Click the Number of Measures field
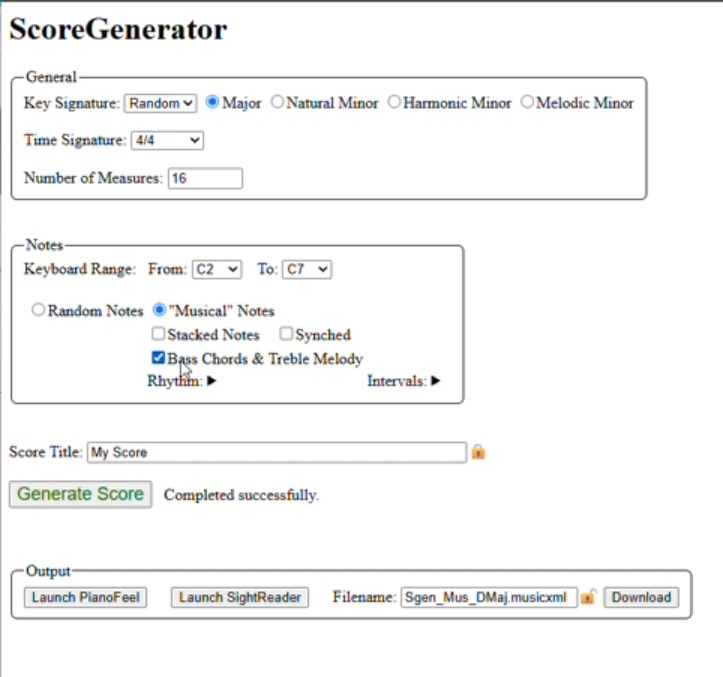Viewport: 723px width, 677px height. (x=205, y=178)
